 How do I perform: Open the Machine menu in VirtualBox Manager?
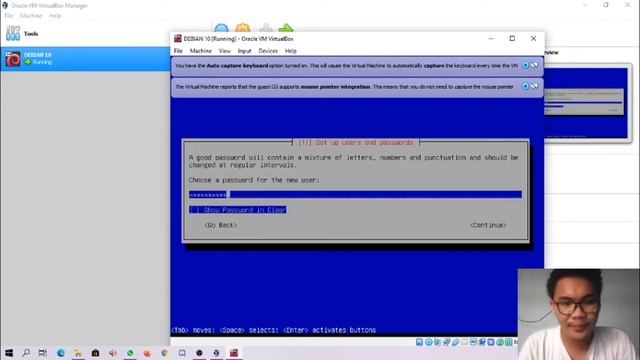click(x=31, y=16)
